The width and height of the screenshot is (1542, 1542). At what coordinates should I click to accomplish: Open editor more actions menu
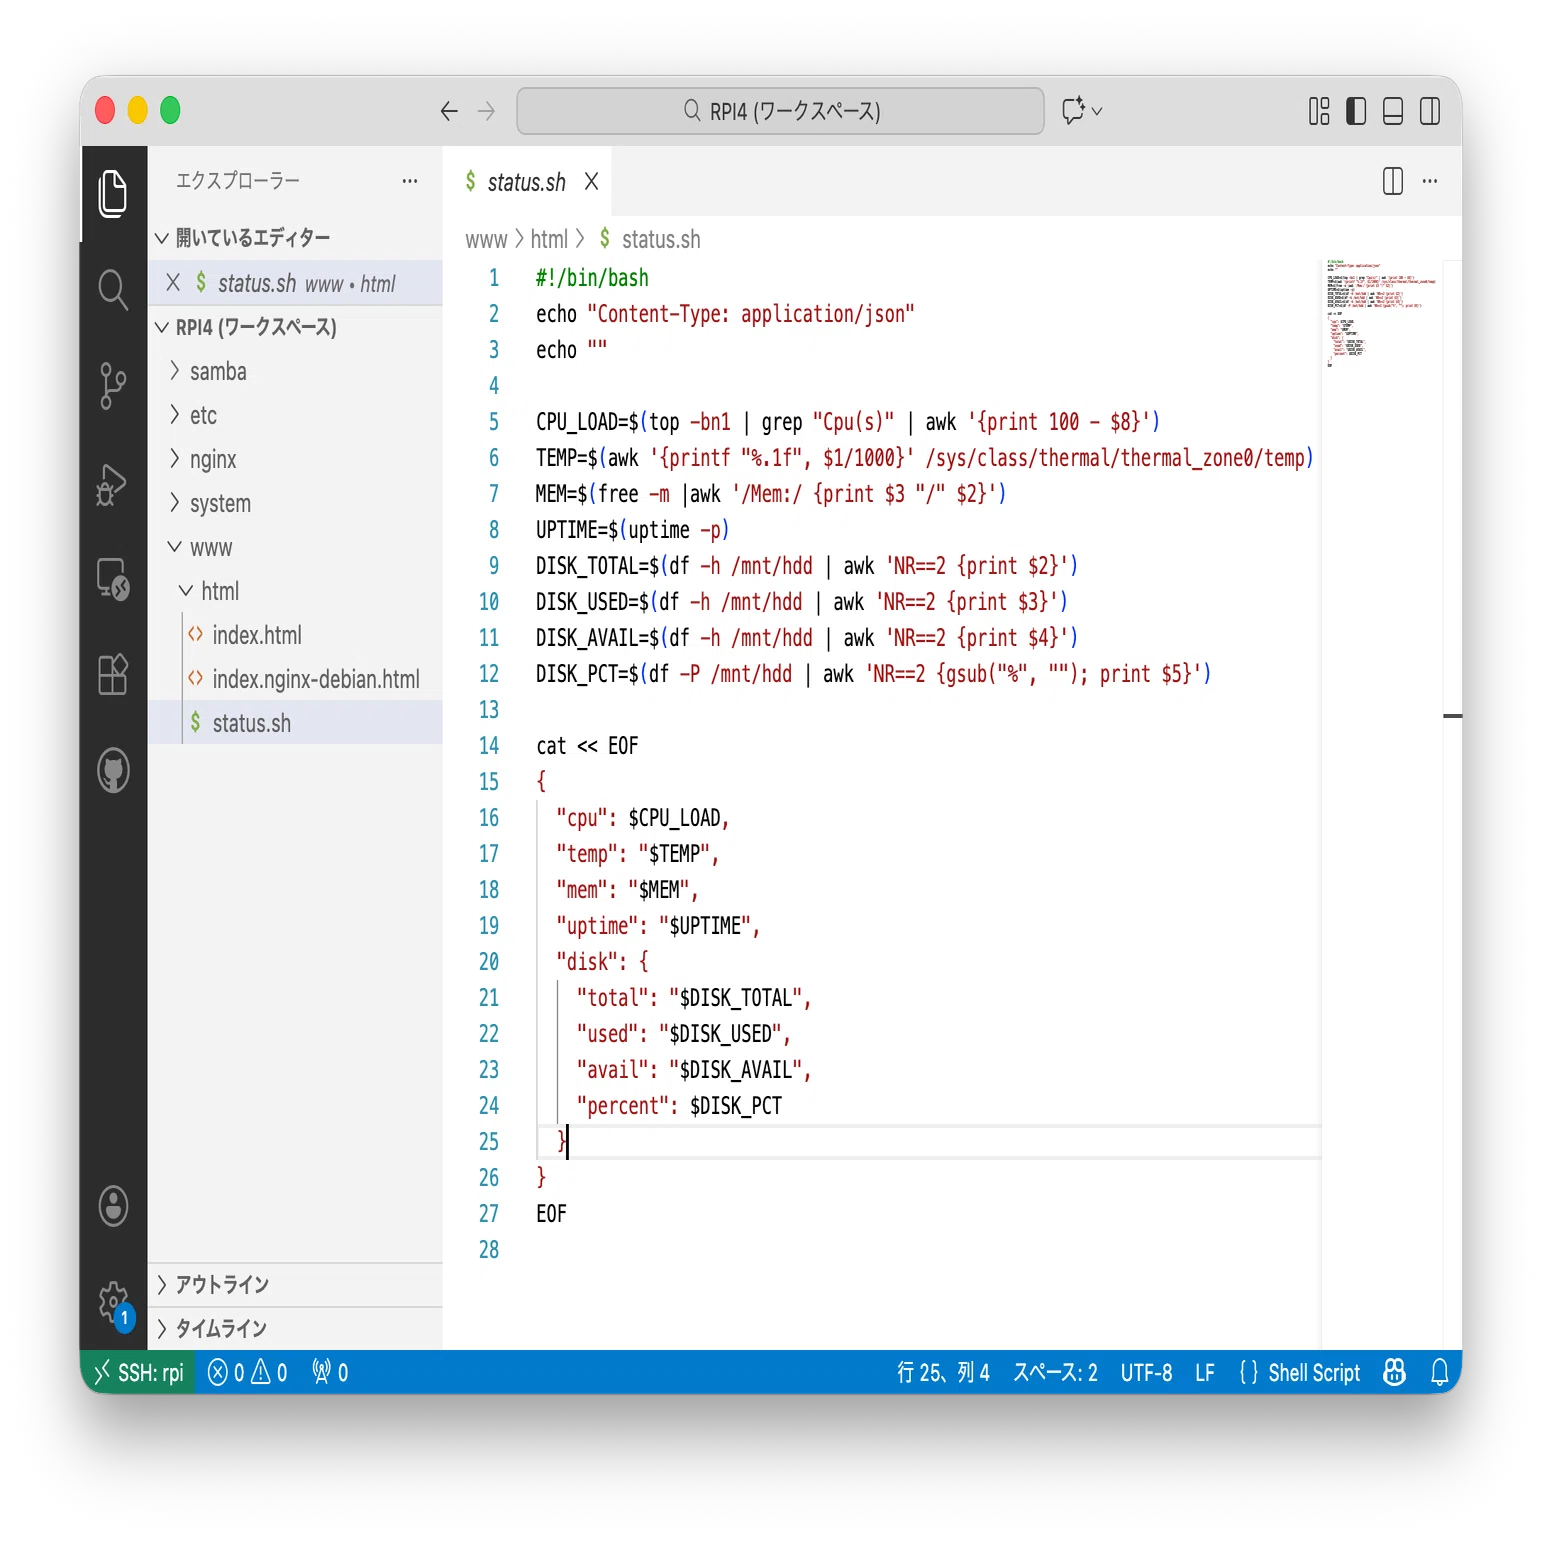tap(1430, 181)
